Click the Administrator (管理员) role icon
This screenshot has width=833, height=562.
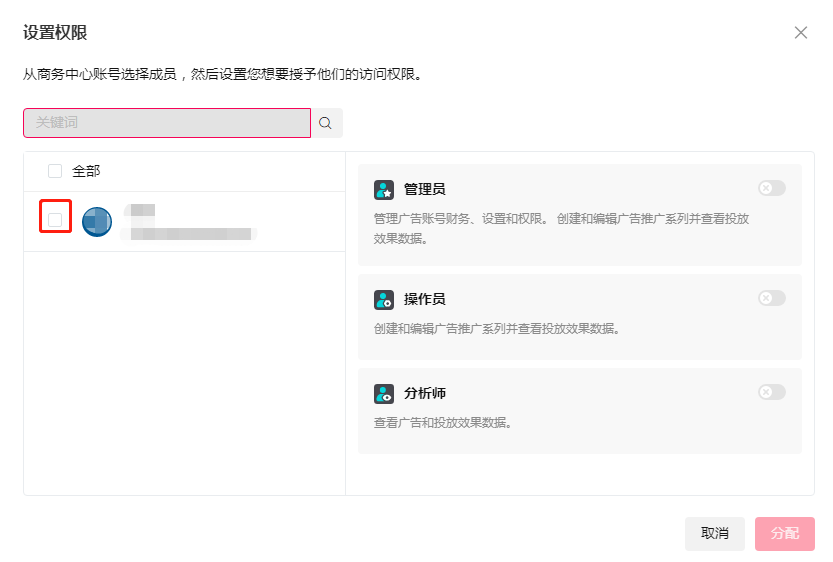[x=384, y=190]
